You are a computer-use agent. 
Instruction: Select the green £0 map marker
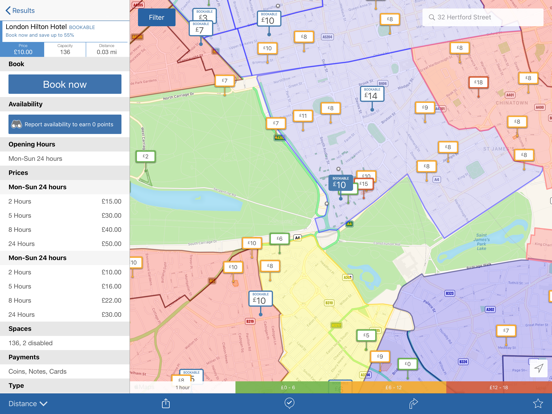[x=408, y=364]
